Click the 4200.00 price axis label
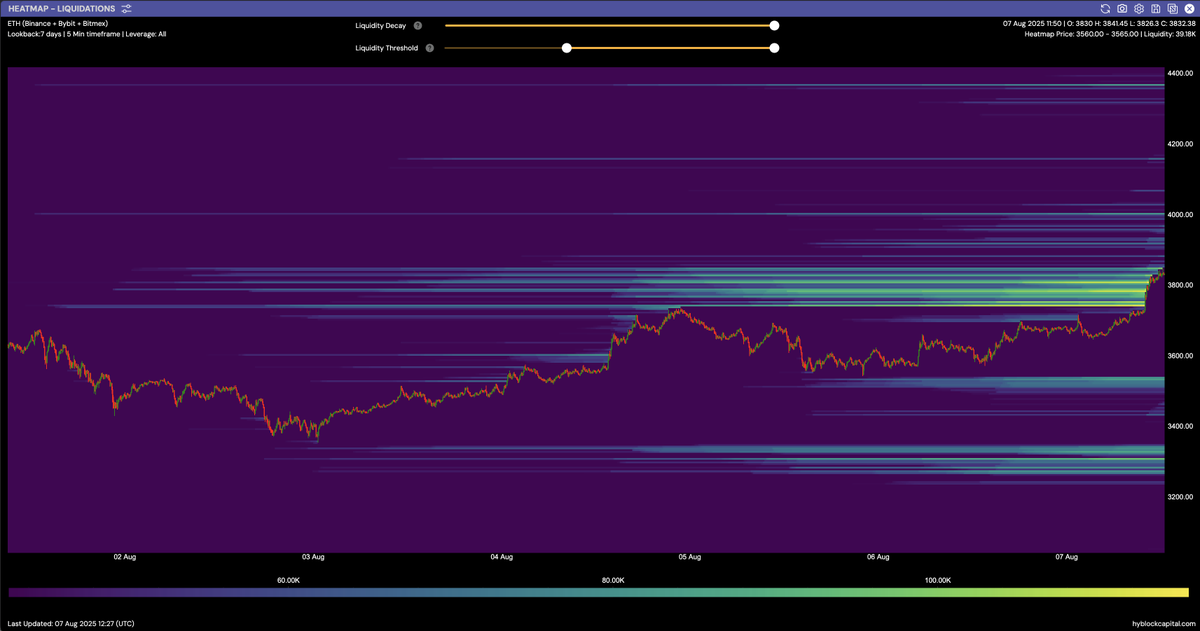The width and height of the screenshot is (1200, 631). 1180,144
